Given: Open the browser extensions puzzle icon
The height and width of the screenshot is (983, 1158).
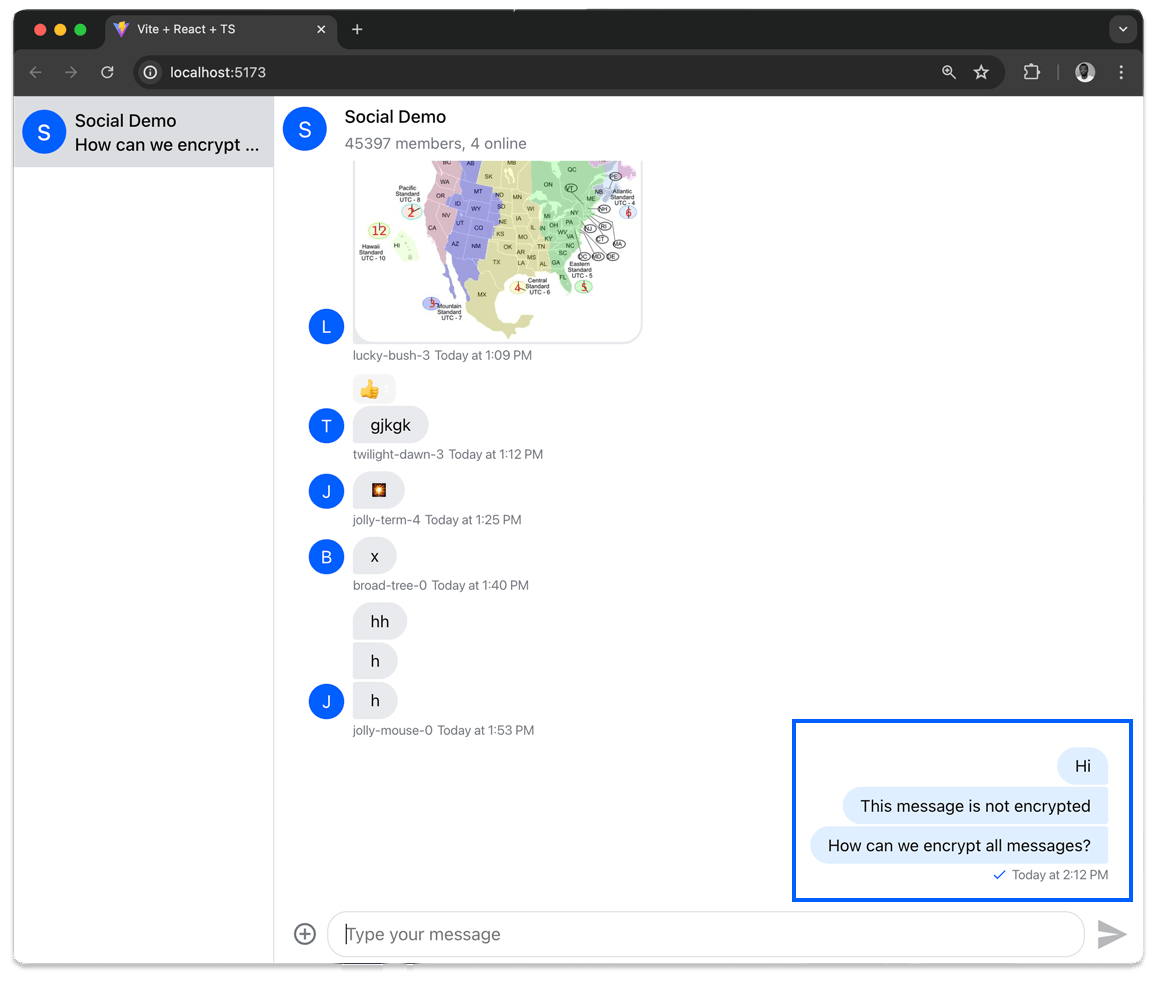Looking at the screenshot, I should point(1031,72).
